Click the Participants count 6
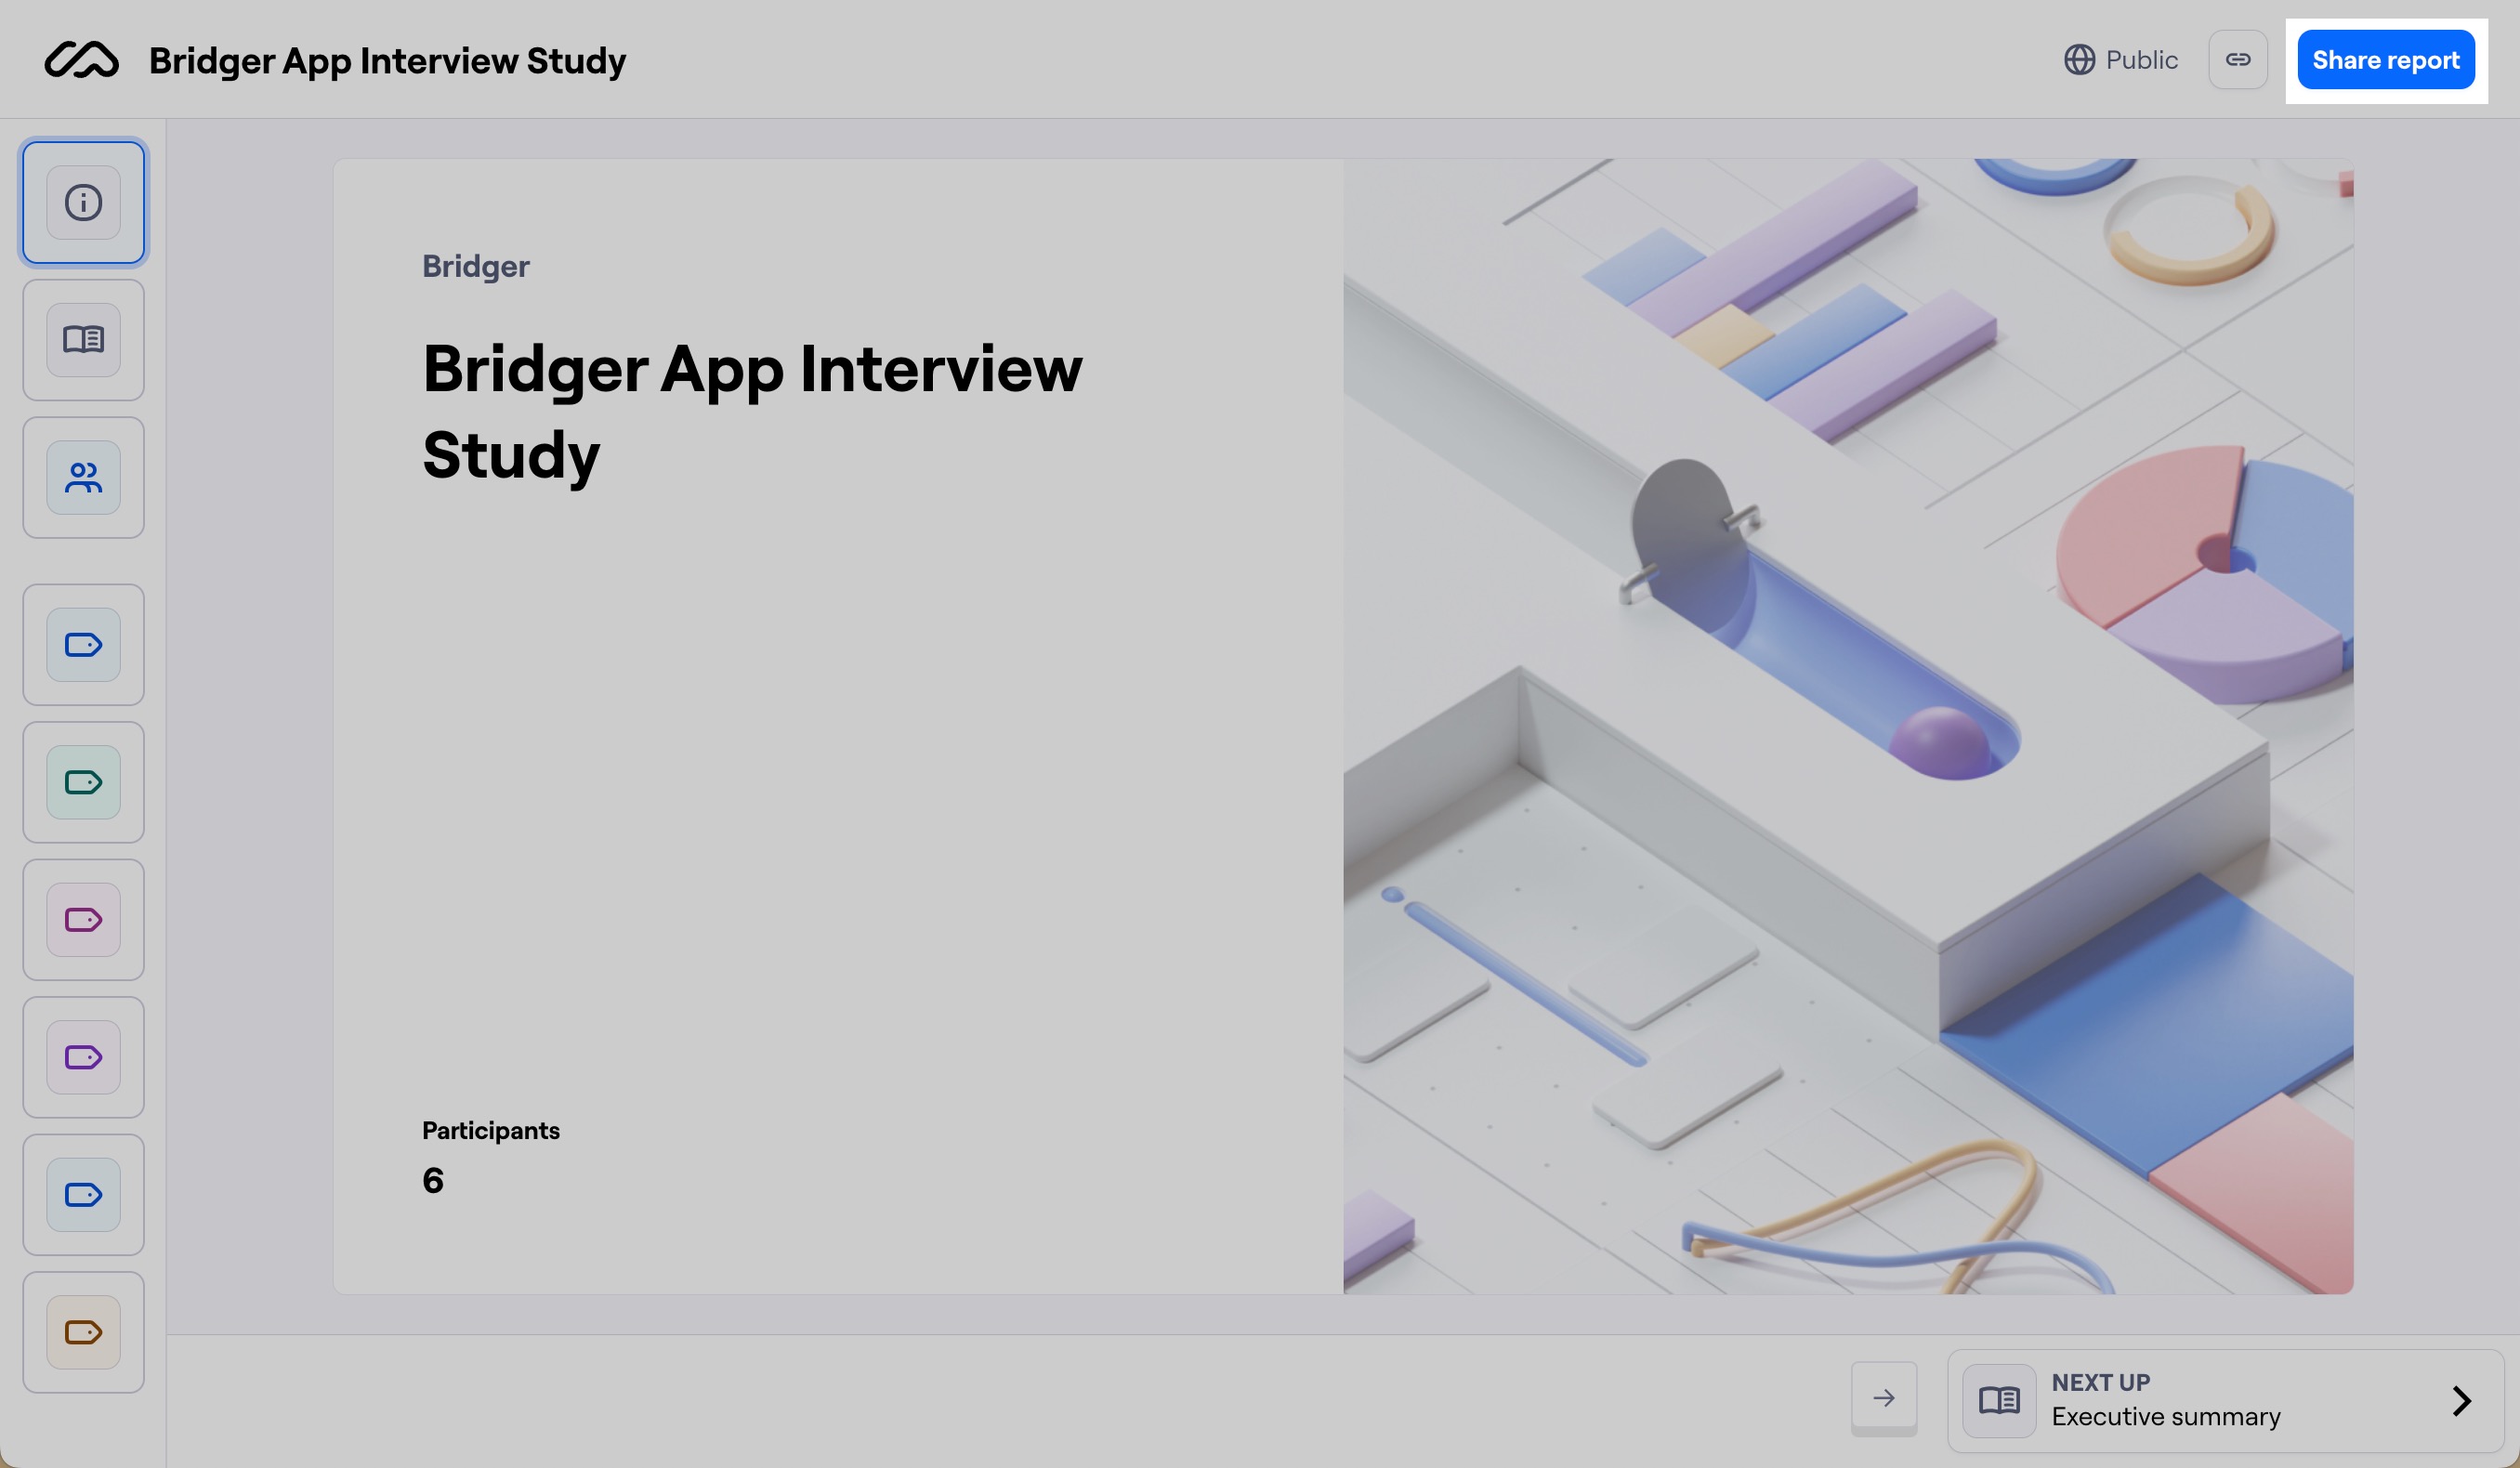The image size is (2520, 1468). click(433, 1181)
